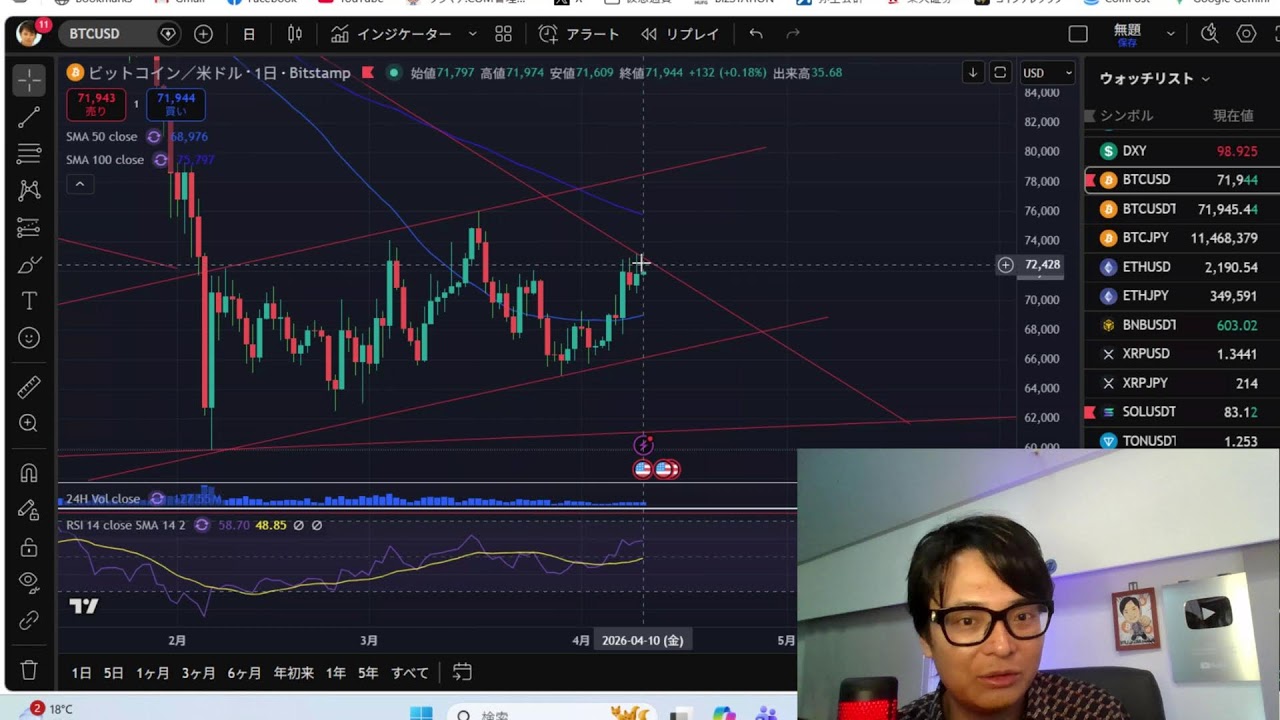
Task: Select ETHUSD in the watchlist
Action: click(1146, 267)
